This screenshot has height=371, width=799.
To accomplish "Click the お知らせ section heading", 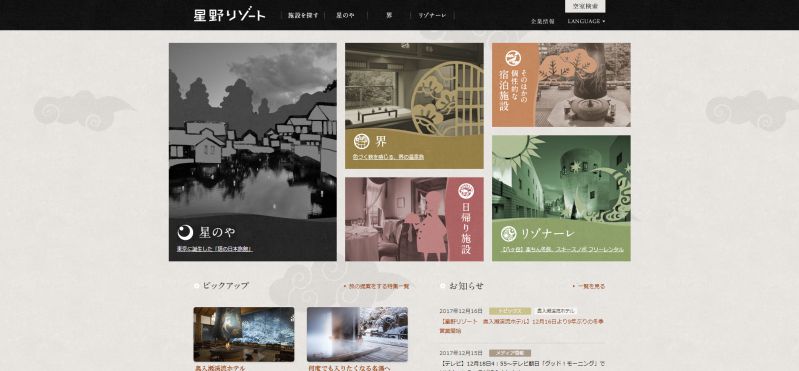I will 466,286.
